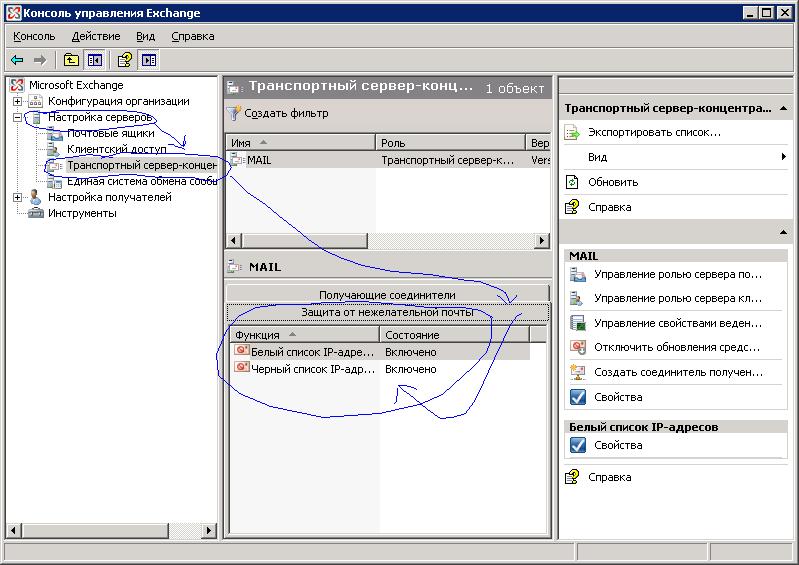
Task: Collapse the Настройка серверов tree node
Action: [17, 117]
